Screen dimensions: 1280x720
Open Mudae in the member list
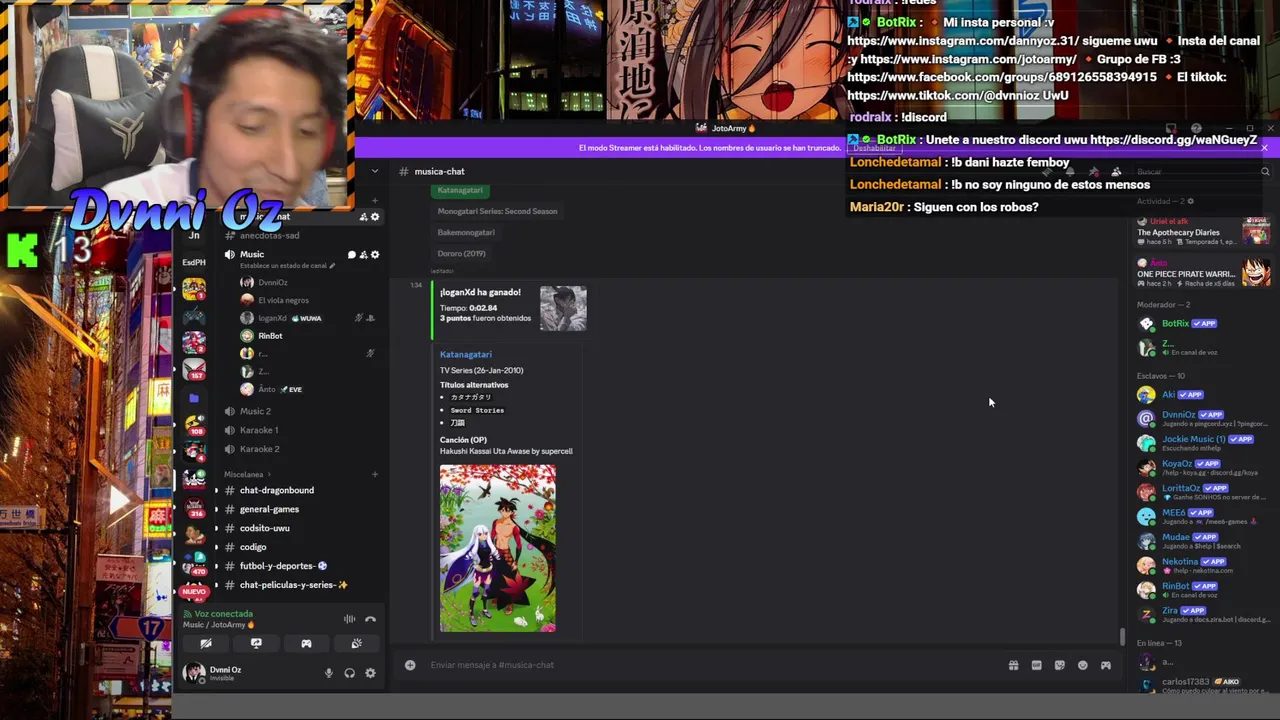[x=1200, y=541]
